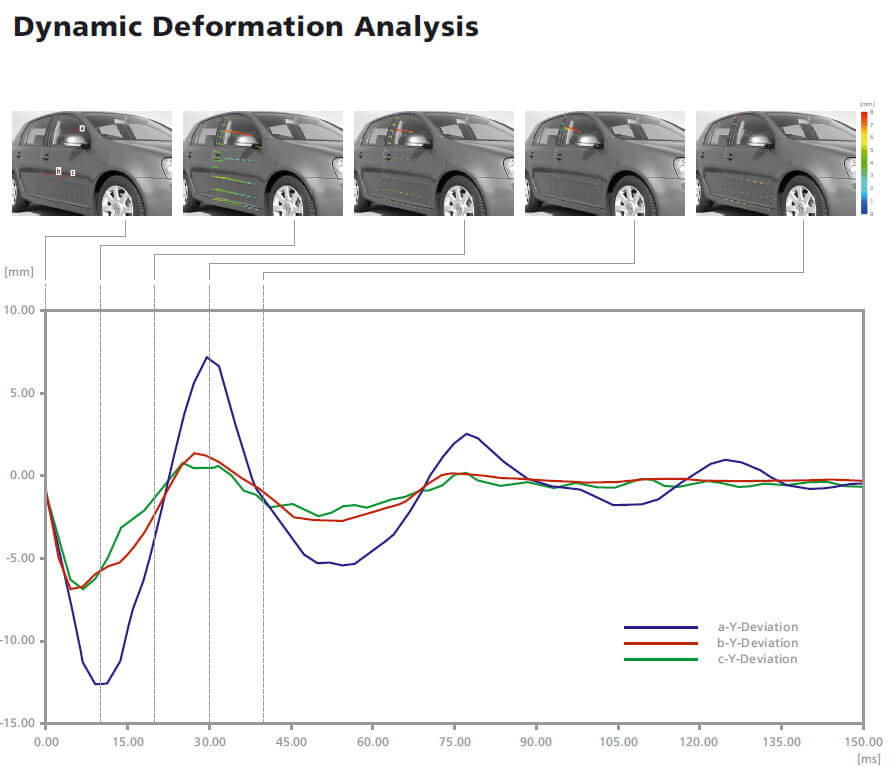The image size is (896, 780).
Task: Select the -15.00 value on the y-axis
Action: pyautogui.click(x=21, y=722)
